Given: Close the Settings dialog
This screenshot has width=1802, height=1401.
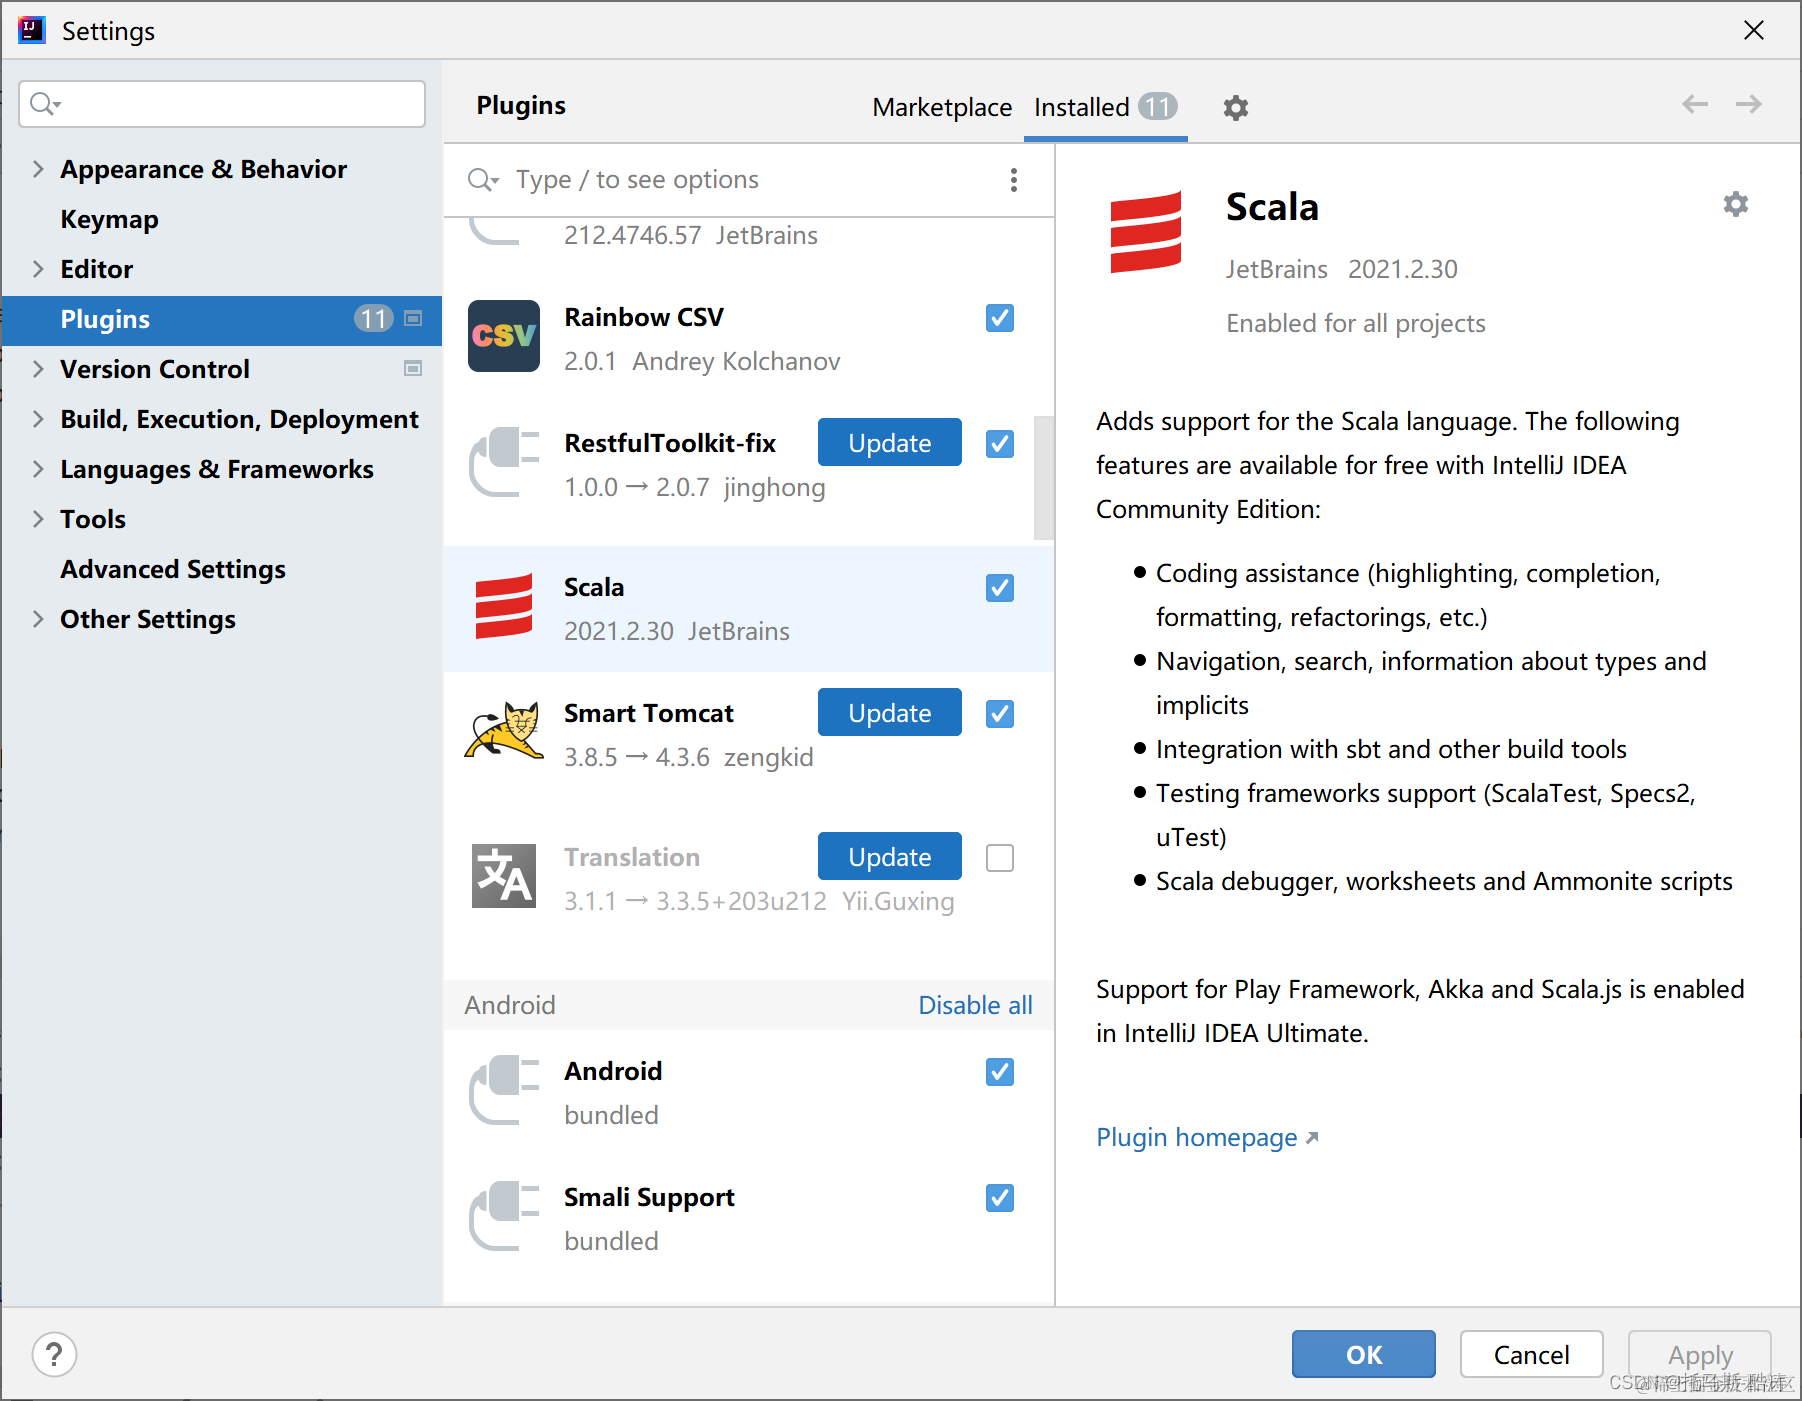Looking at the screenshot, I should (1754, 31).
